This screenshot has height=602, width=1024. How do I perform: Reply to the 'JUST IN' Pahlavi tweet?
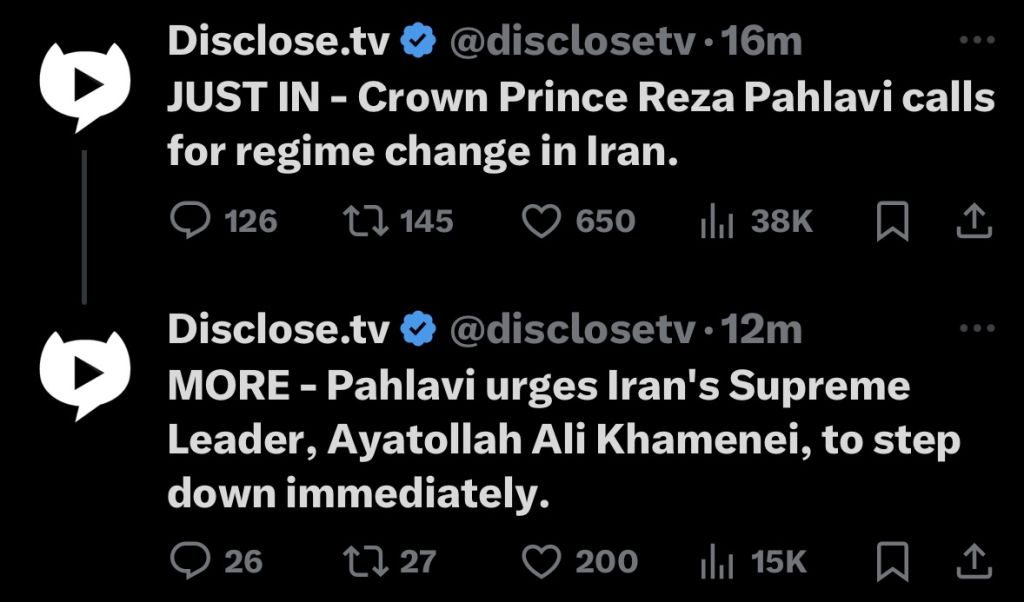[190, 221]
